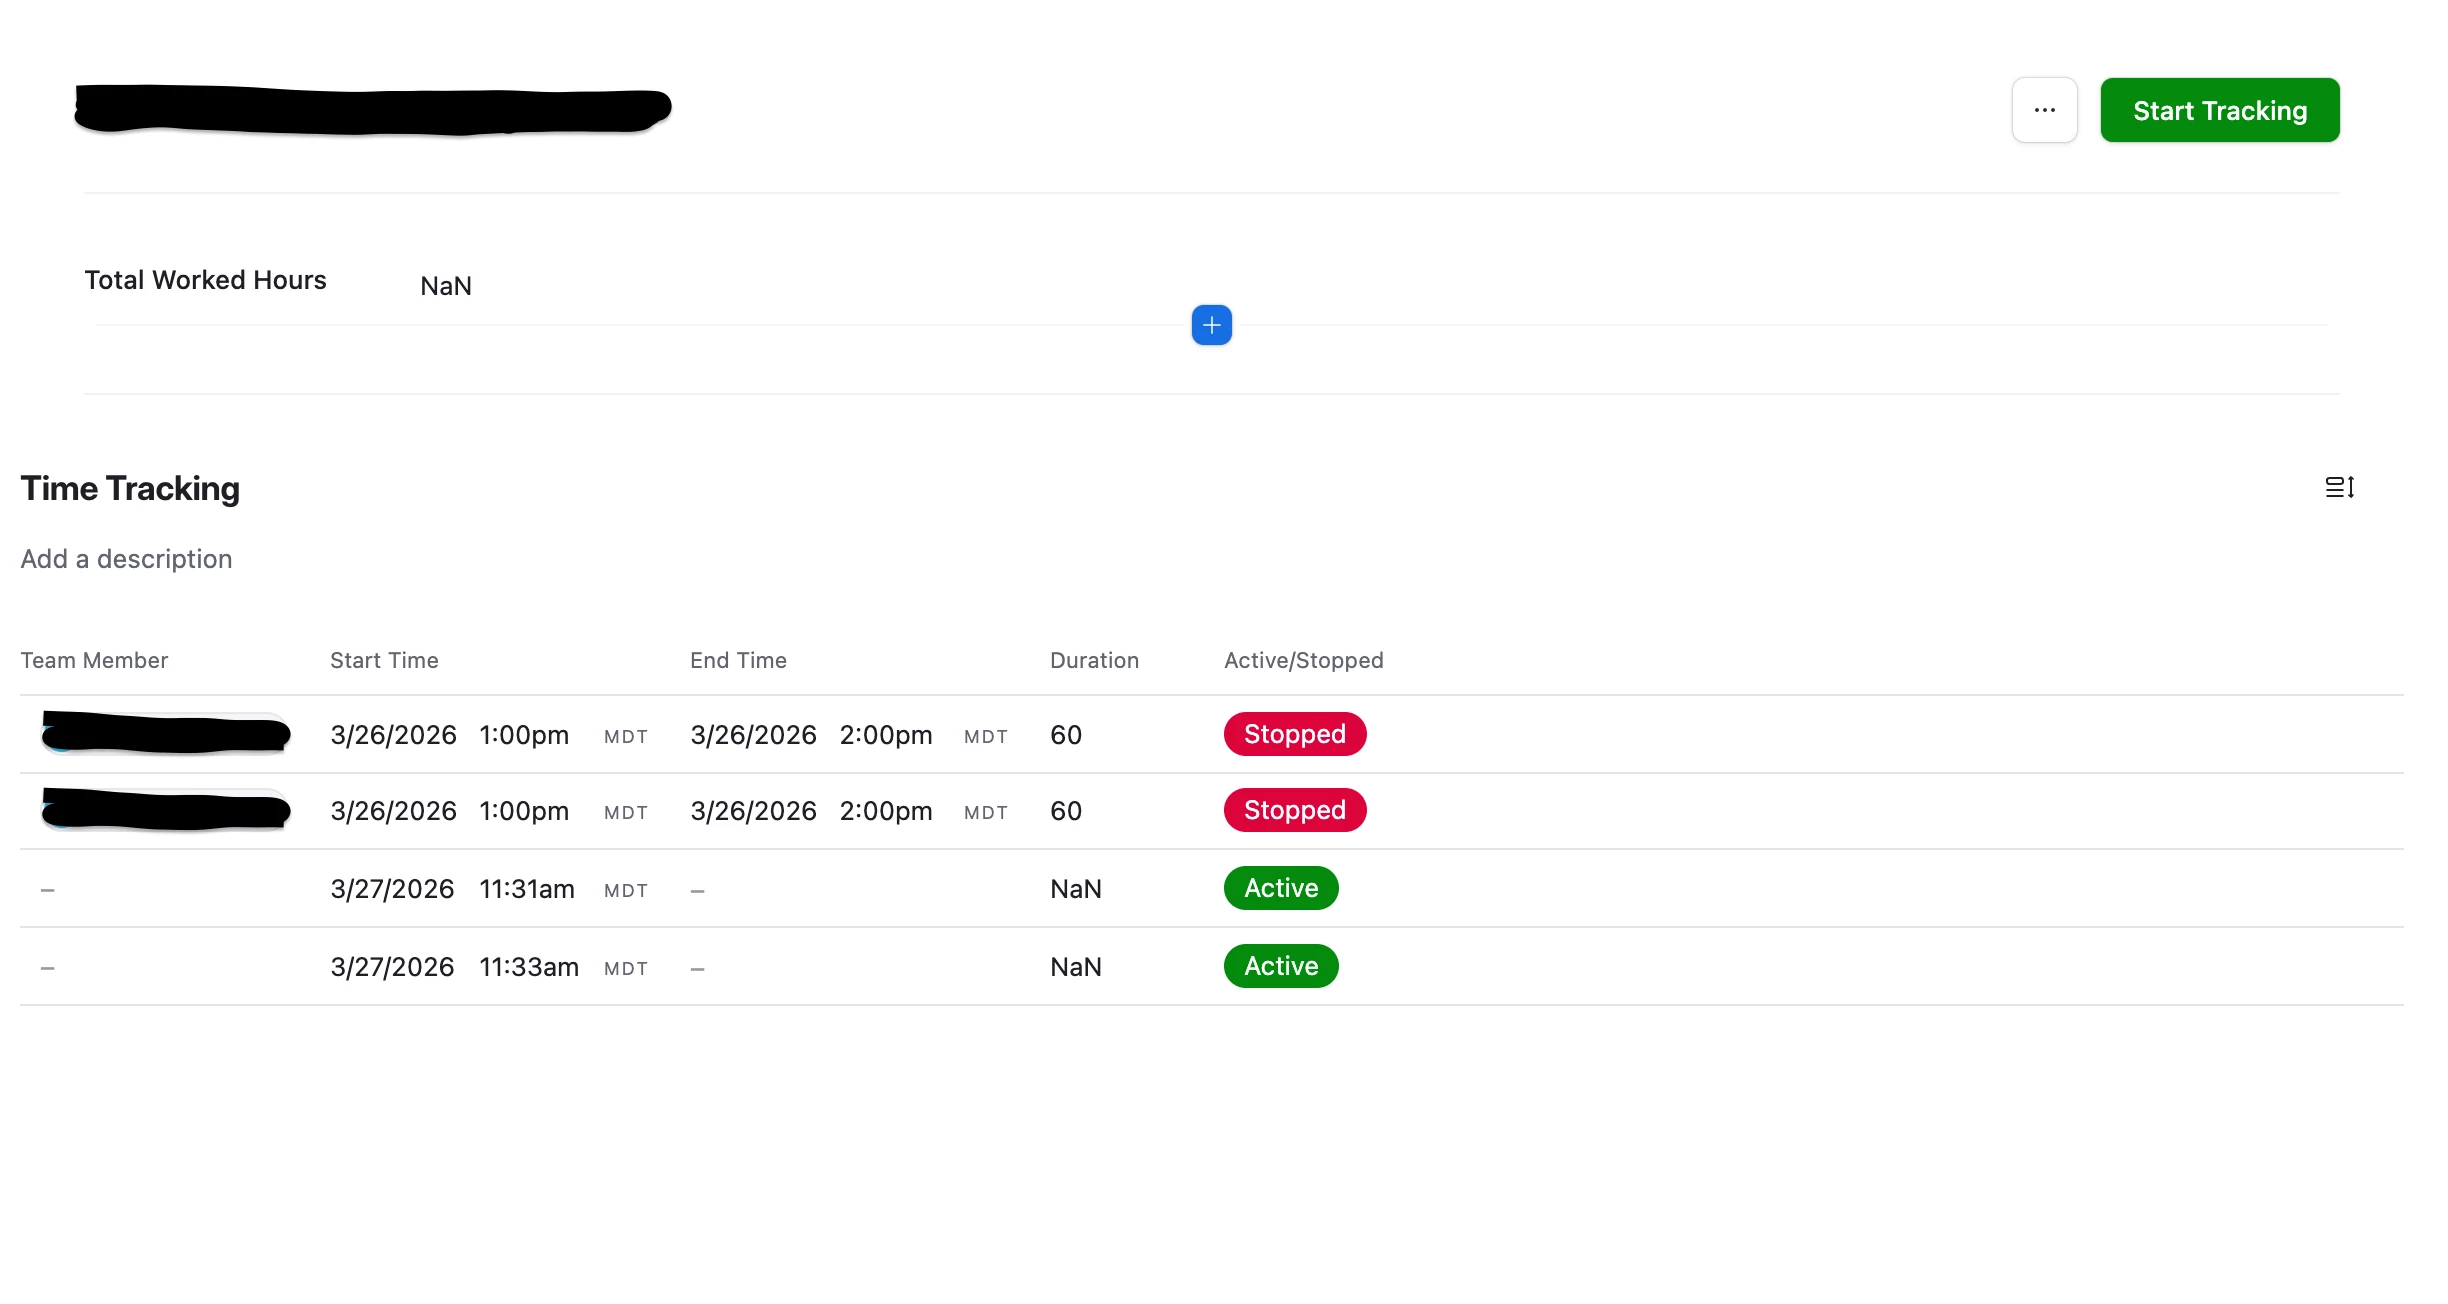Image resolution: width=2448 pixels, height=1304 pixels.
Task: Click the NaN Total Worked Hours value
Action: click(x=445, y=286)
